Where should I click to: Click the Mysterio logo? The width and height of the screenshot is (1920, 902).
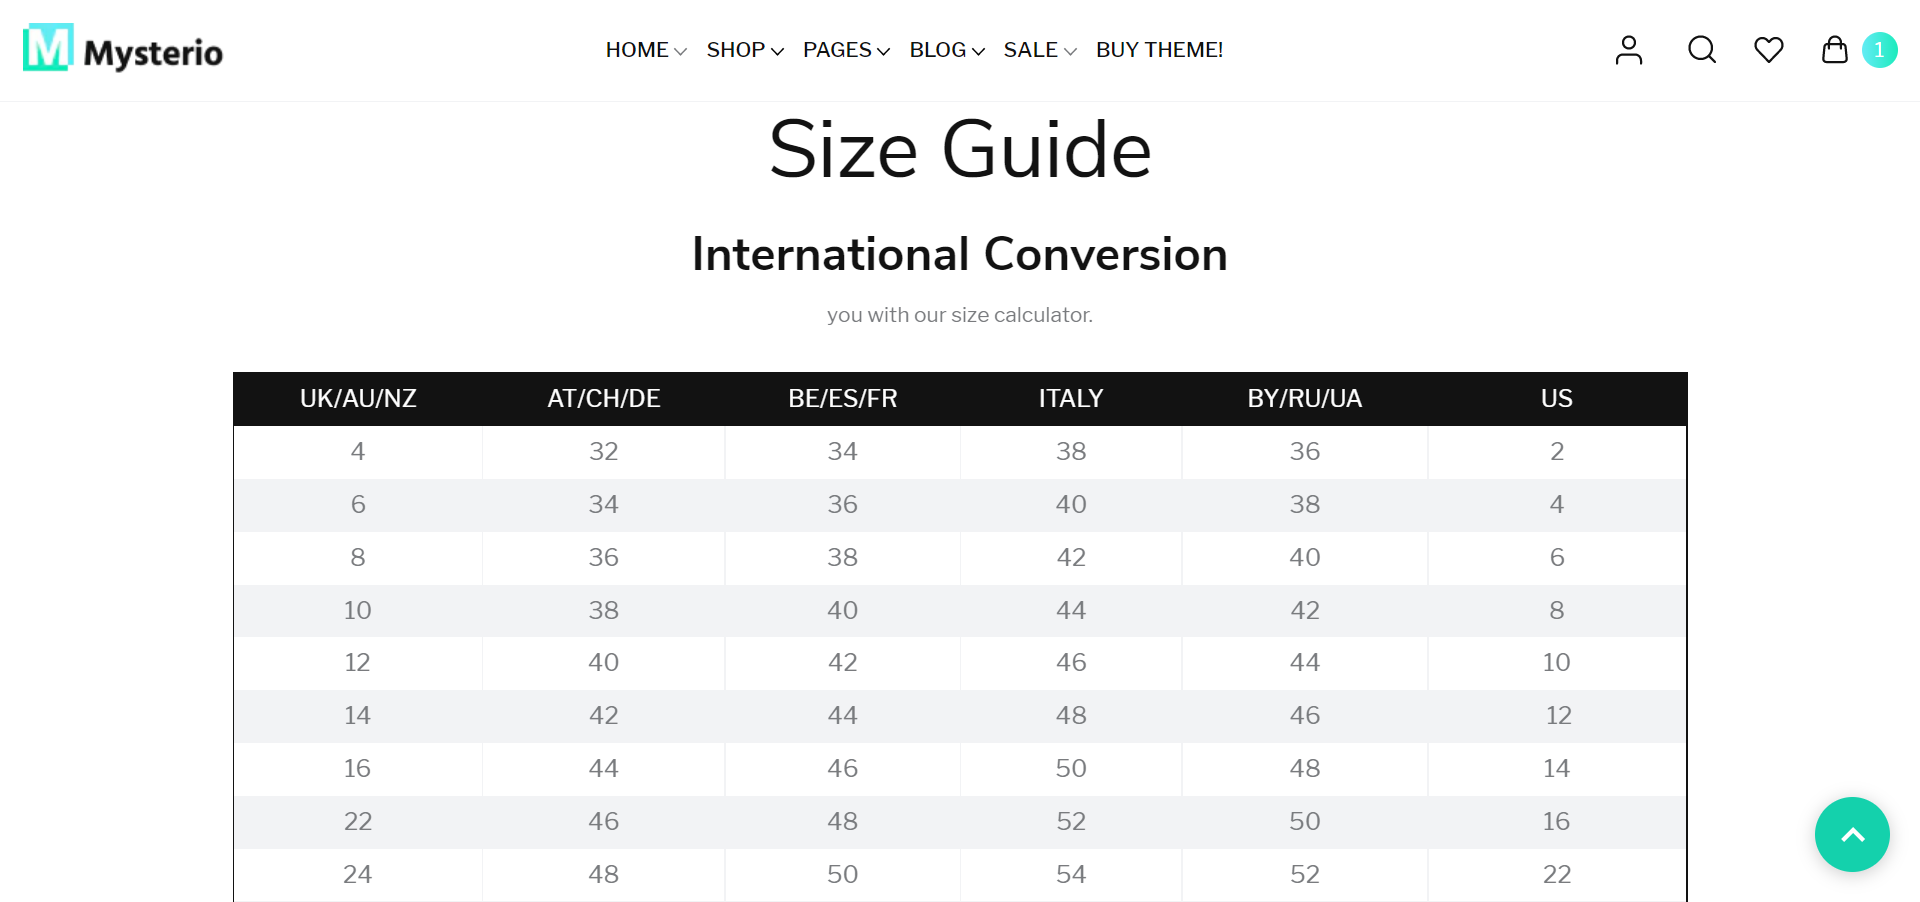pyautogui.click(x=123, y=49)
